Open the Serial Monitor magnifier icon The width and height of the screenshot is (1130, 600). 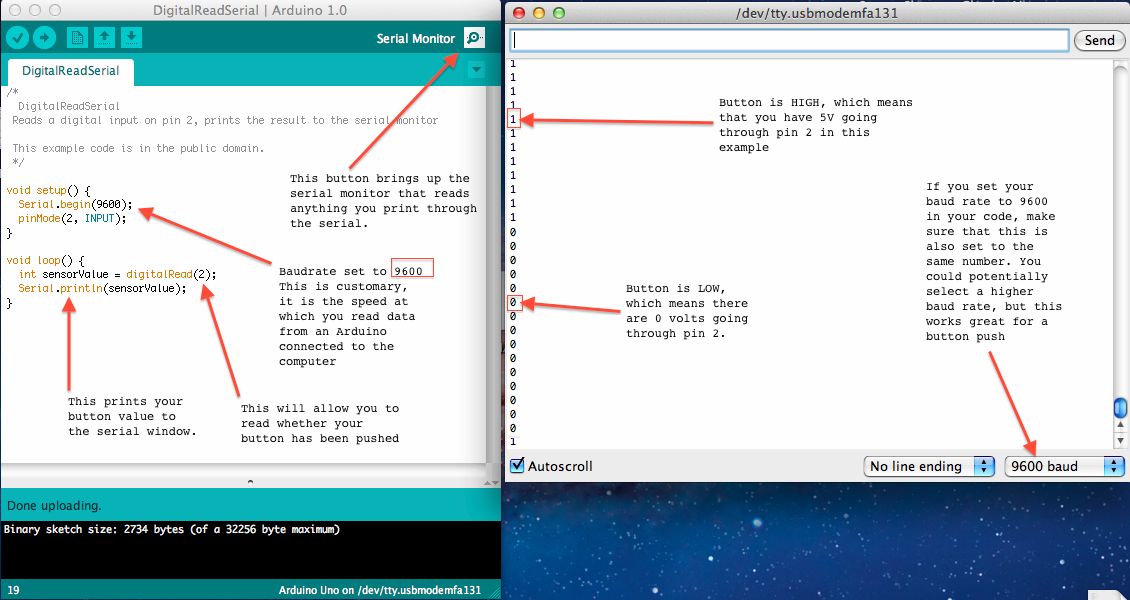click(474, 38)
